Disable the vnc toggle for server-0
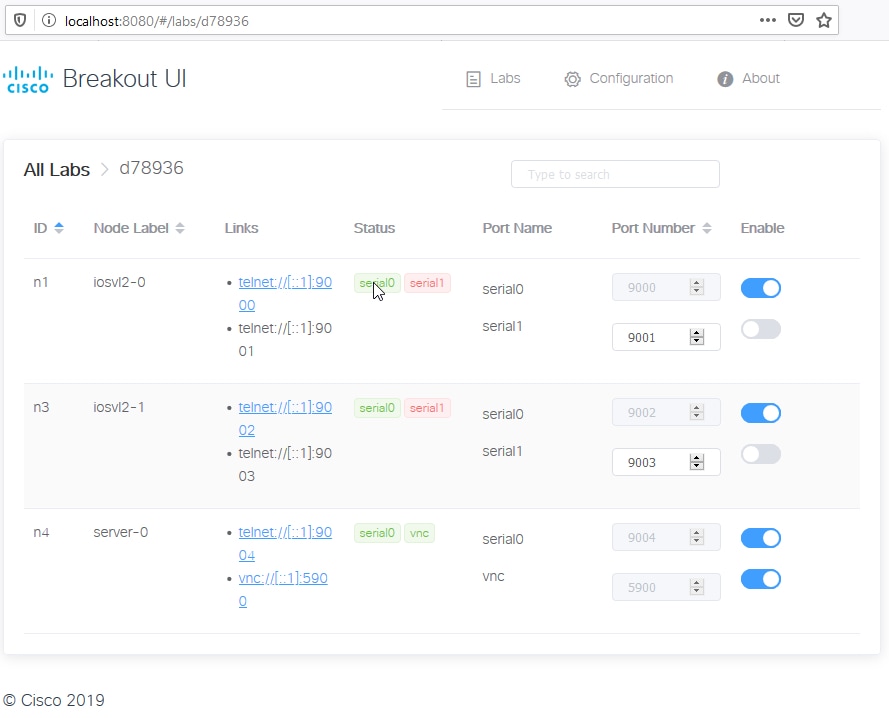Screen dimensions: 889x718 coord(760,578)
